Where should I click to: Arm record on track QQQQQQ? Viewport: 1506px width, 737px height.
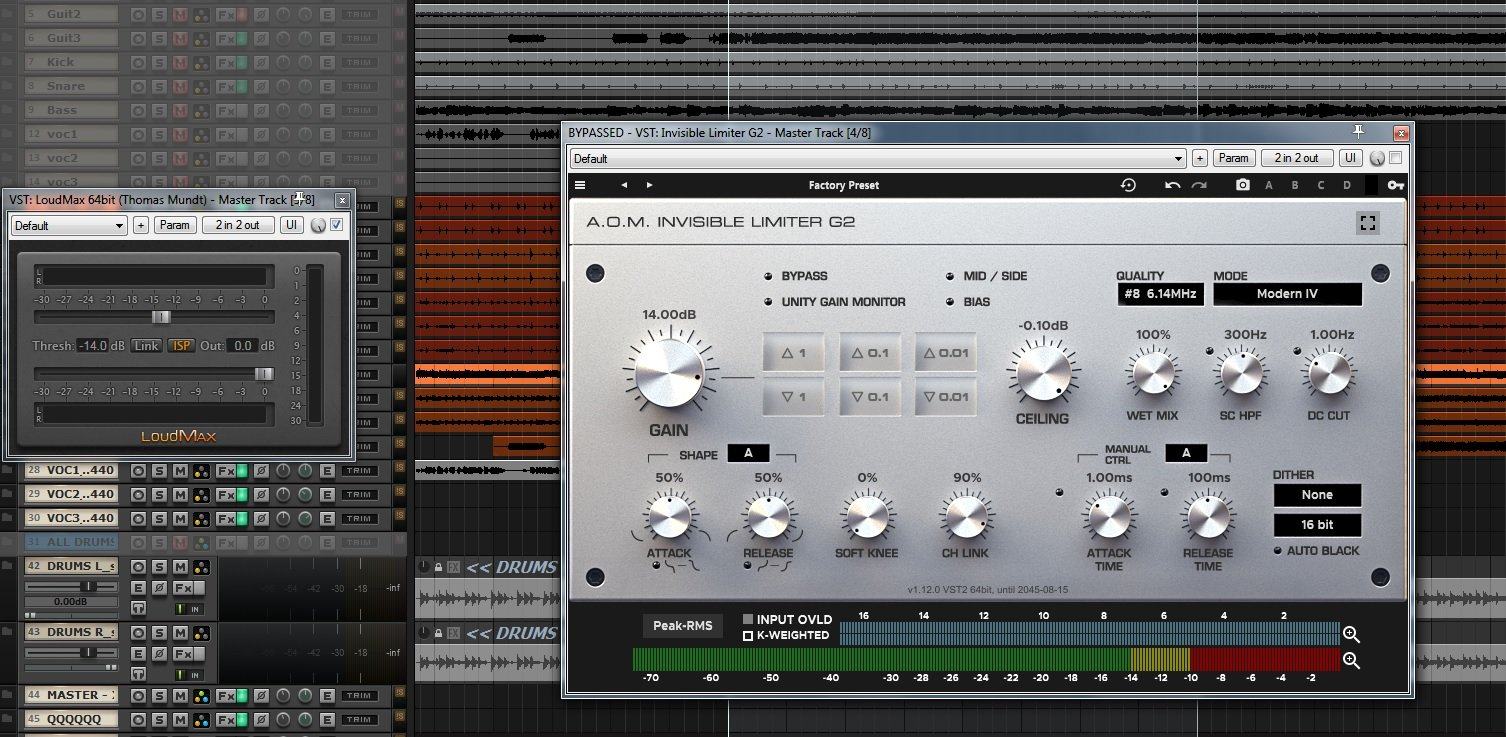coord(138,719)
